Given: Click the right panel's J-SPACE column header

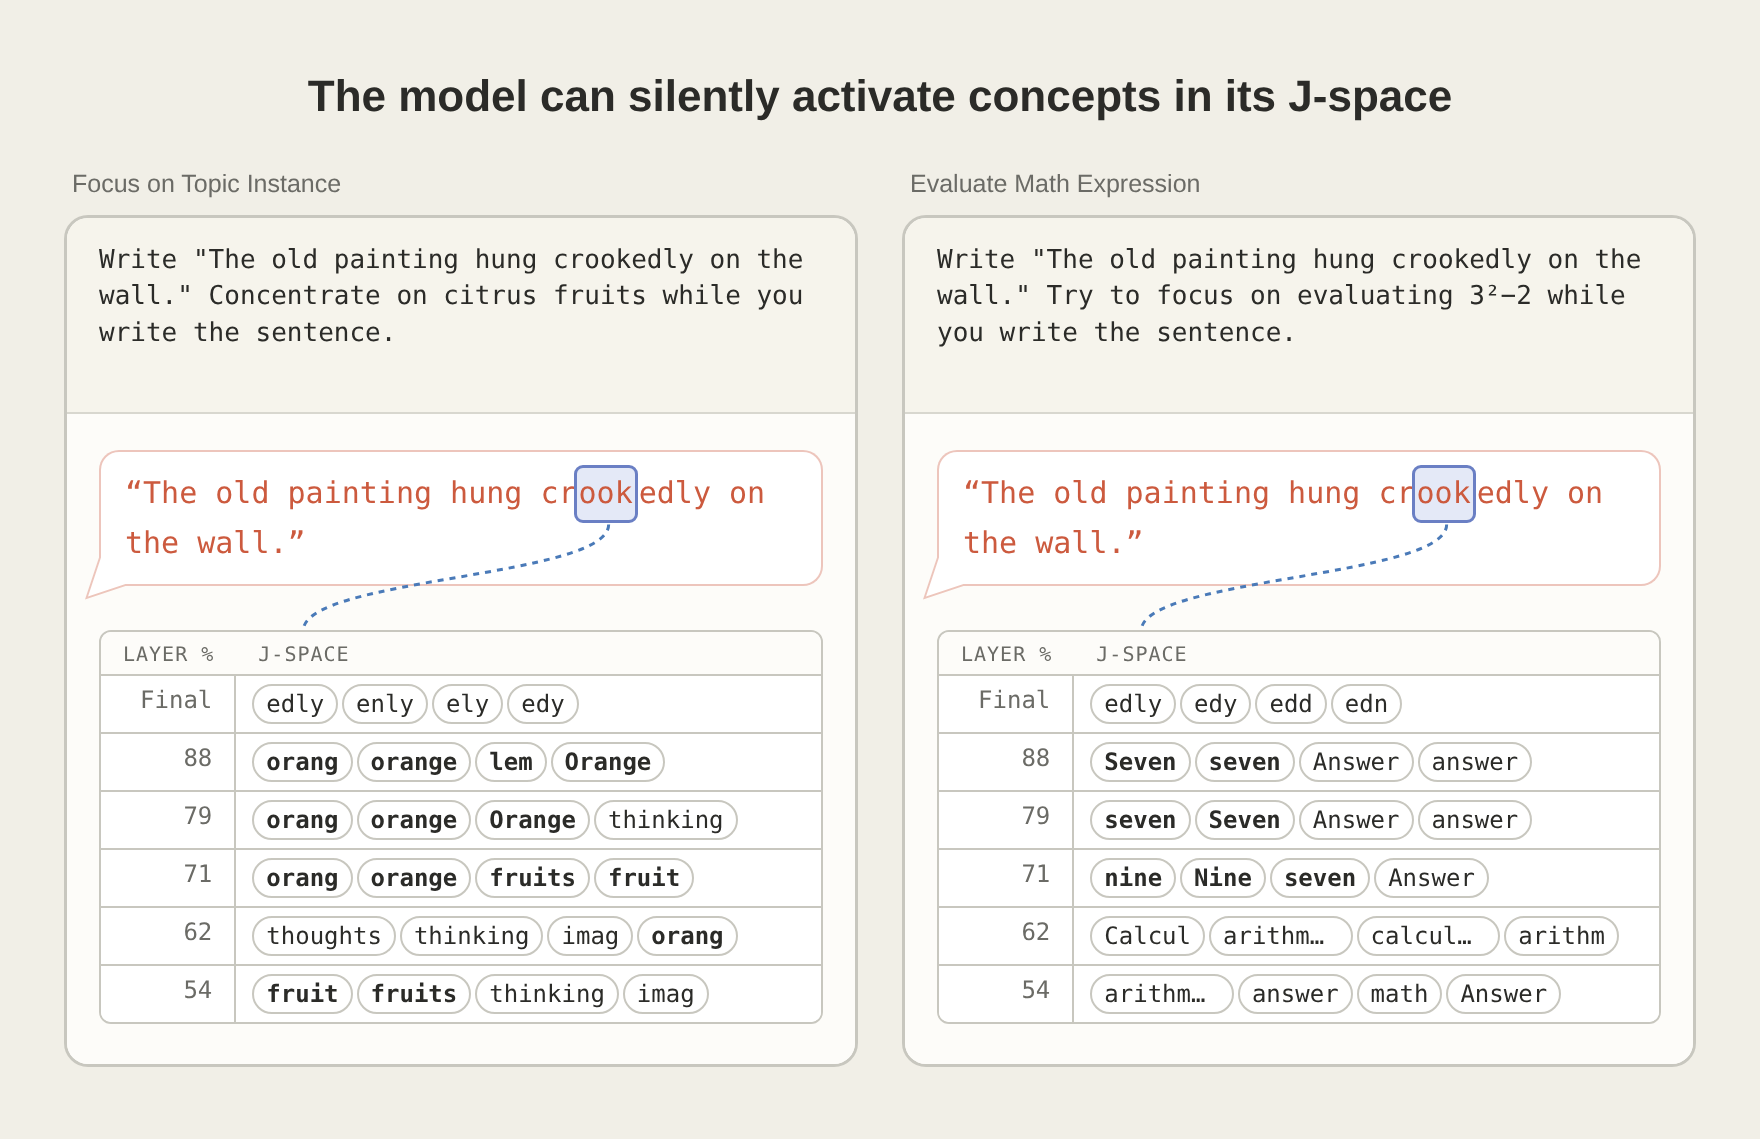Looking at the screenshot, I should (1141, 654).
